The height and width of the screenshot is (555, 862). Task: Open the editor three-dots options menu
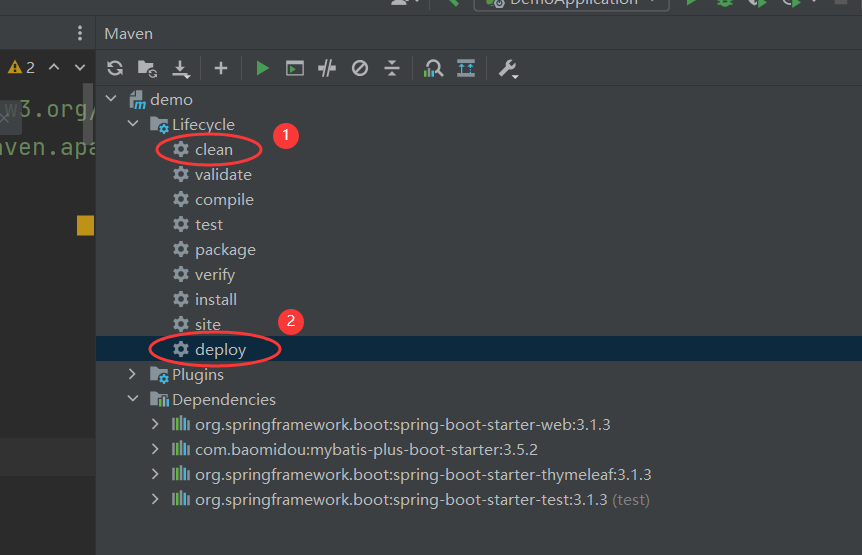pyautogui.click(x=80, y=34)
